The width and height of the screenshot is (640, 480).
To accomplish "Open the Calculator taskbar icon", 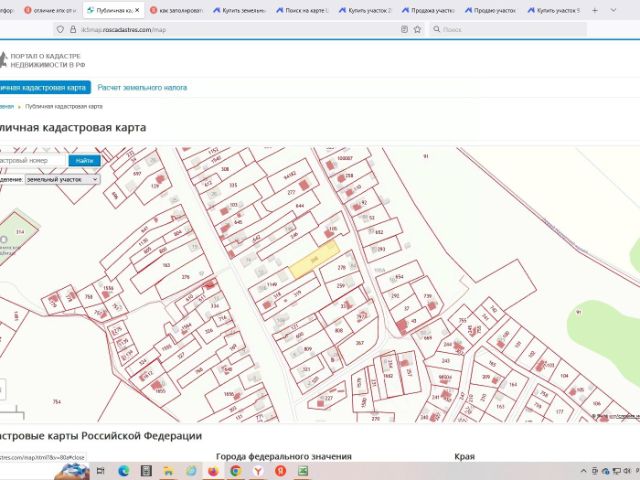I will pyautogui.click(x=146, y=471).
